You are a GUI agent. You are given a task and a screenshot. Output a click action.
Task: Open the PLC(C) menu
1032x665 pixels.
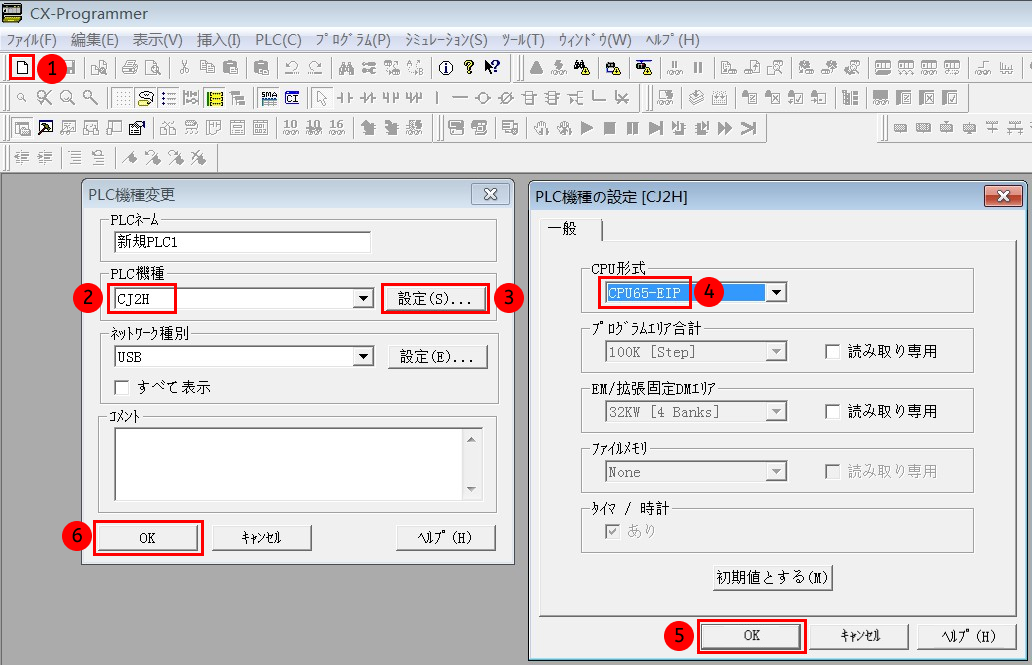pyautogui.click(x=278, y=40)
